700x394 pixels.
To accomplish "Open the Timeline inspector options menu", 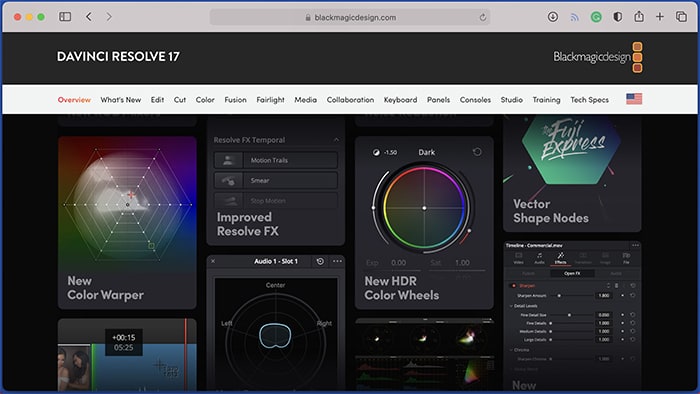I will [635, 245].
